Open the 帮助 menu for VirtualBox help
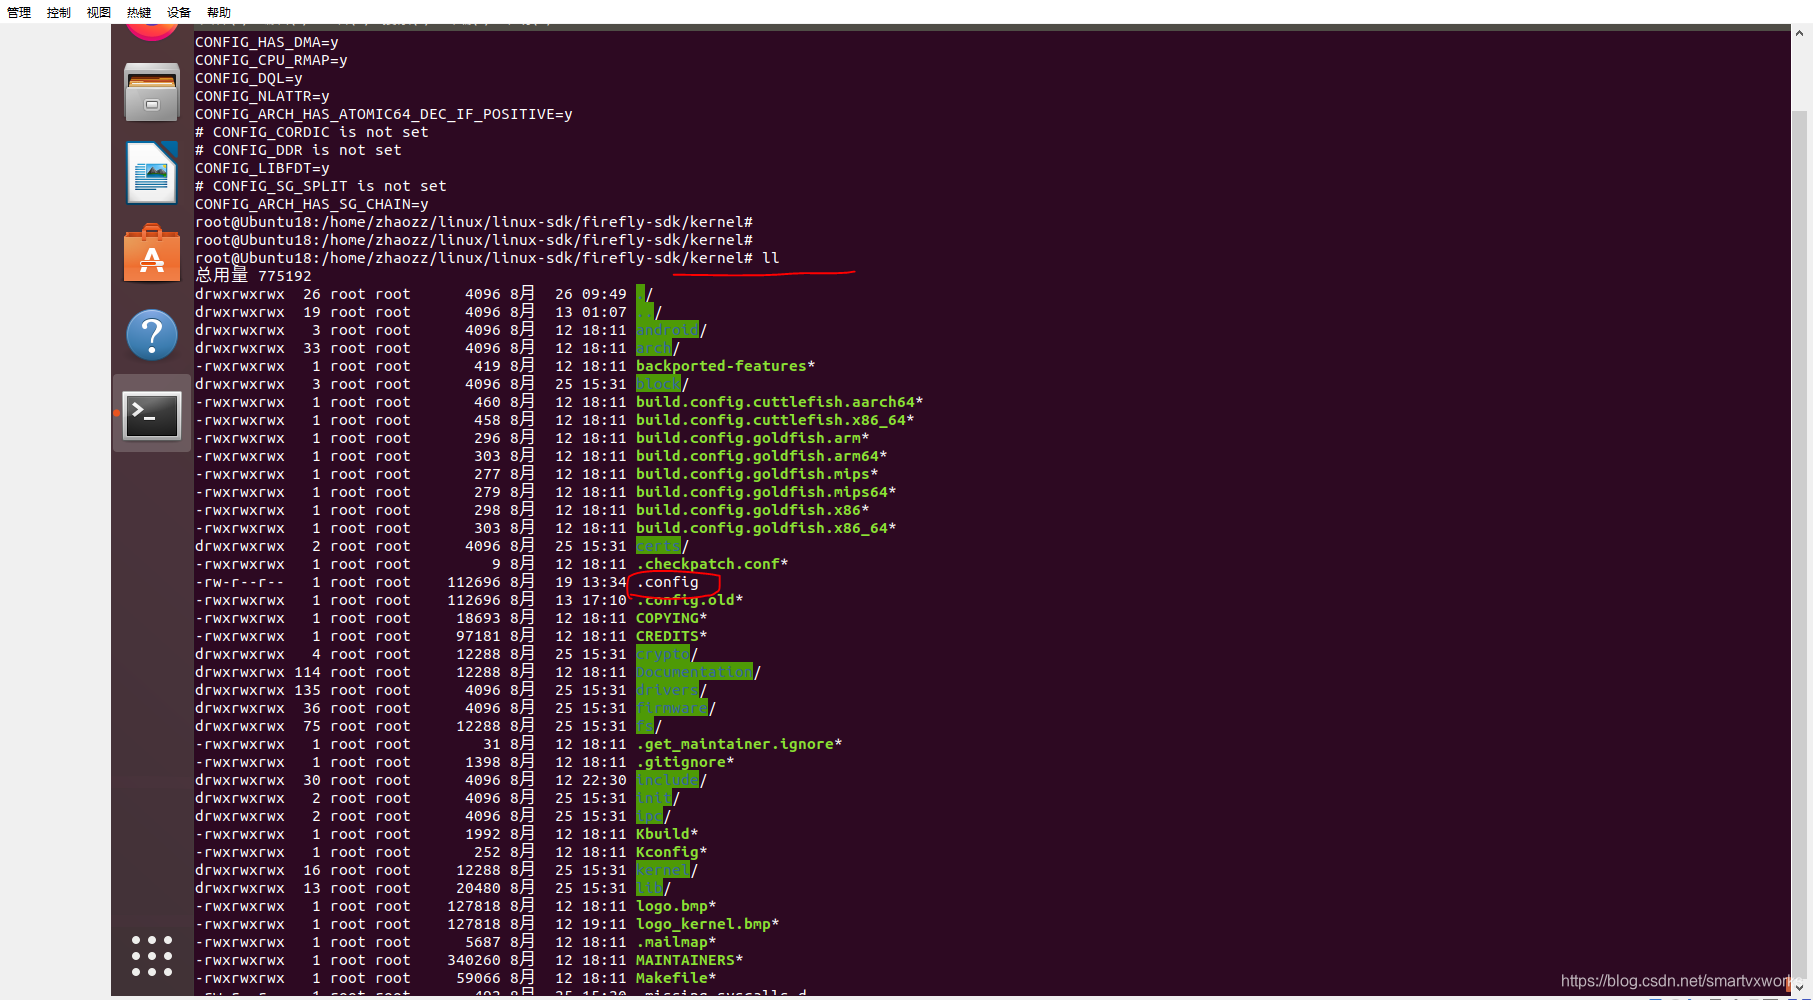 [x=218, y=12]
